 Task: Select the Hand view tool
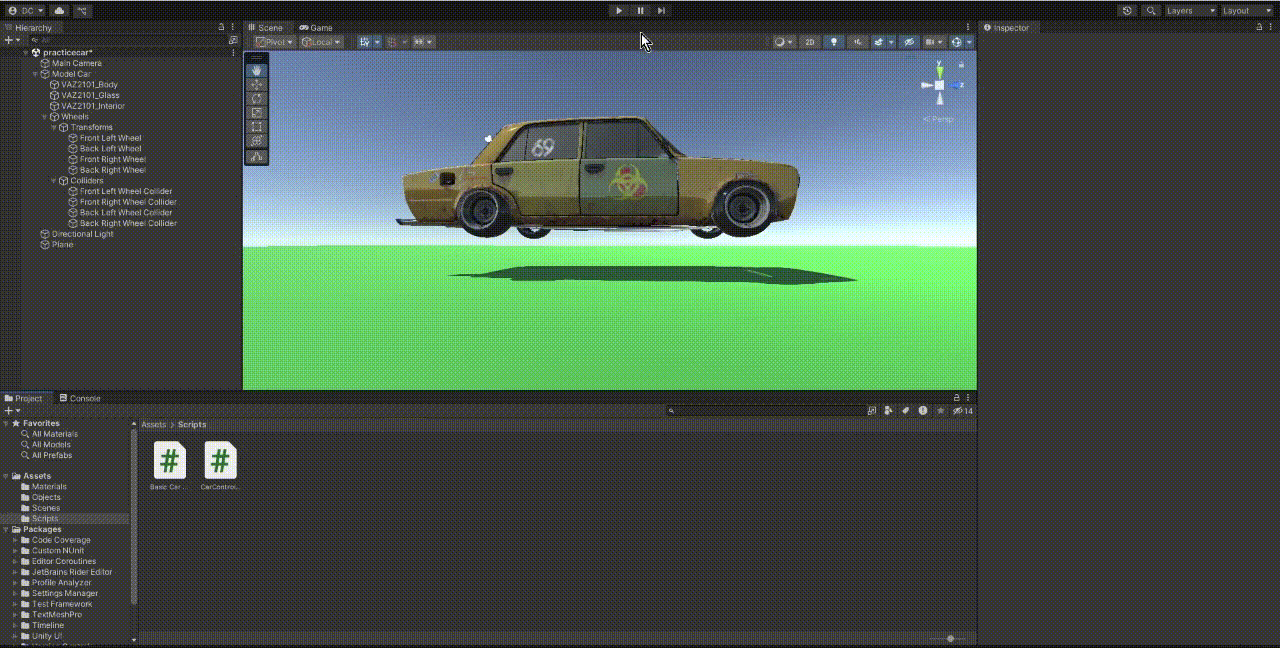(257, 71)
